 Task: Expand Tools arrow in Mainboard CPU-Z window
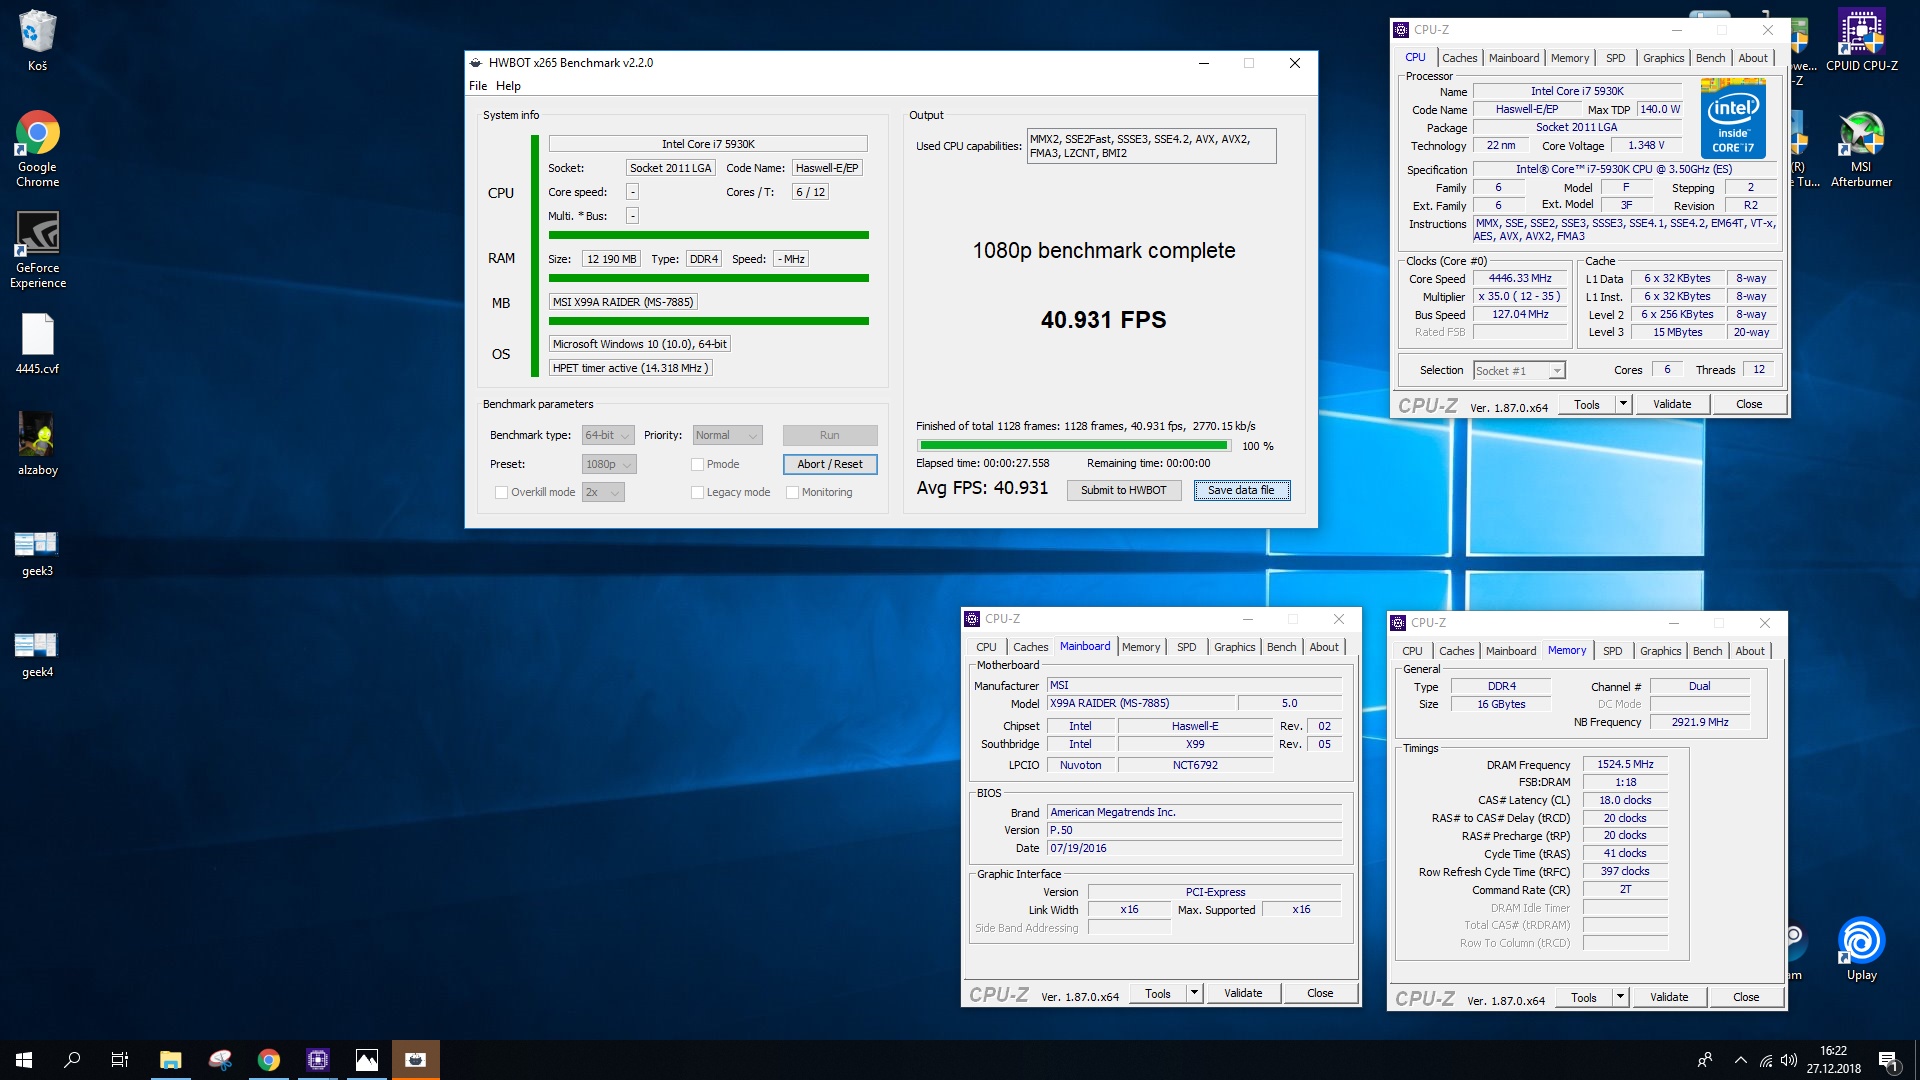click(1193, 993)
